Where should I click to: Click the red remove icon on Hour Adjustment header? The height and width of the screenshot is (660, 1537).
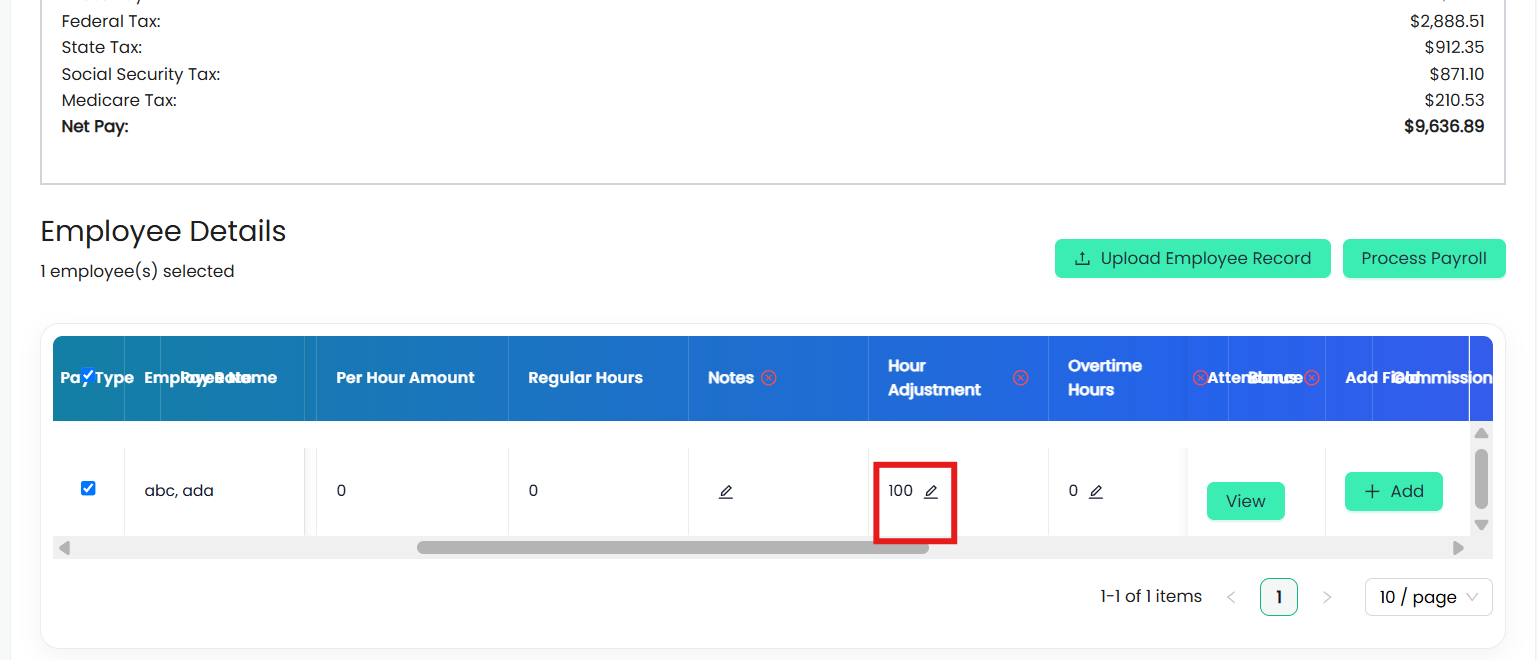click(1020, 378)
